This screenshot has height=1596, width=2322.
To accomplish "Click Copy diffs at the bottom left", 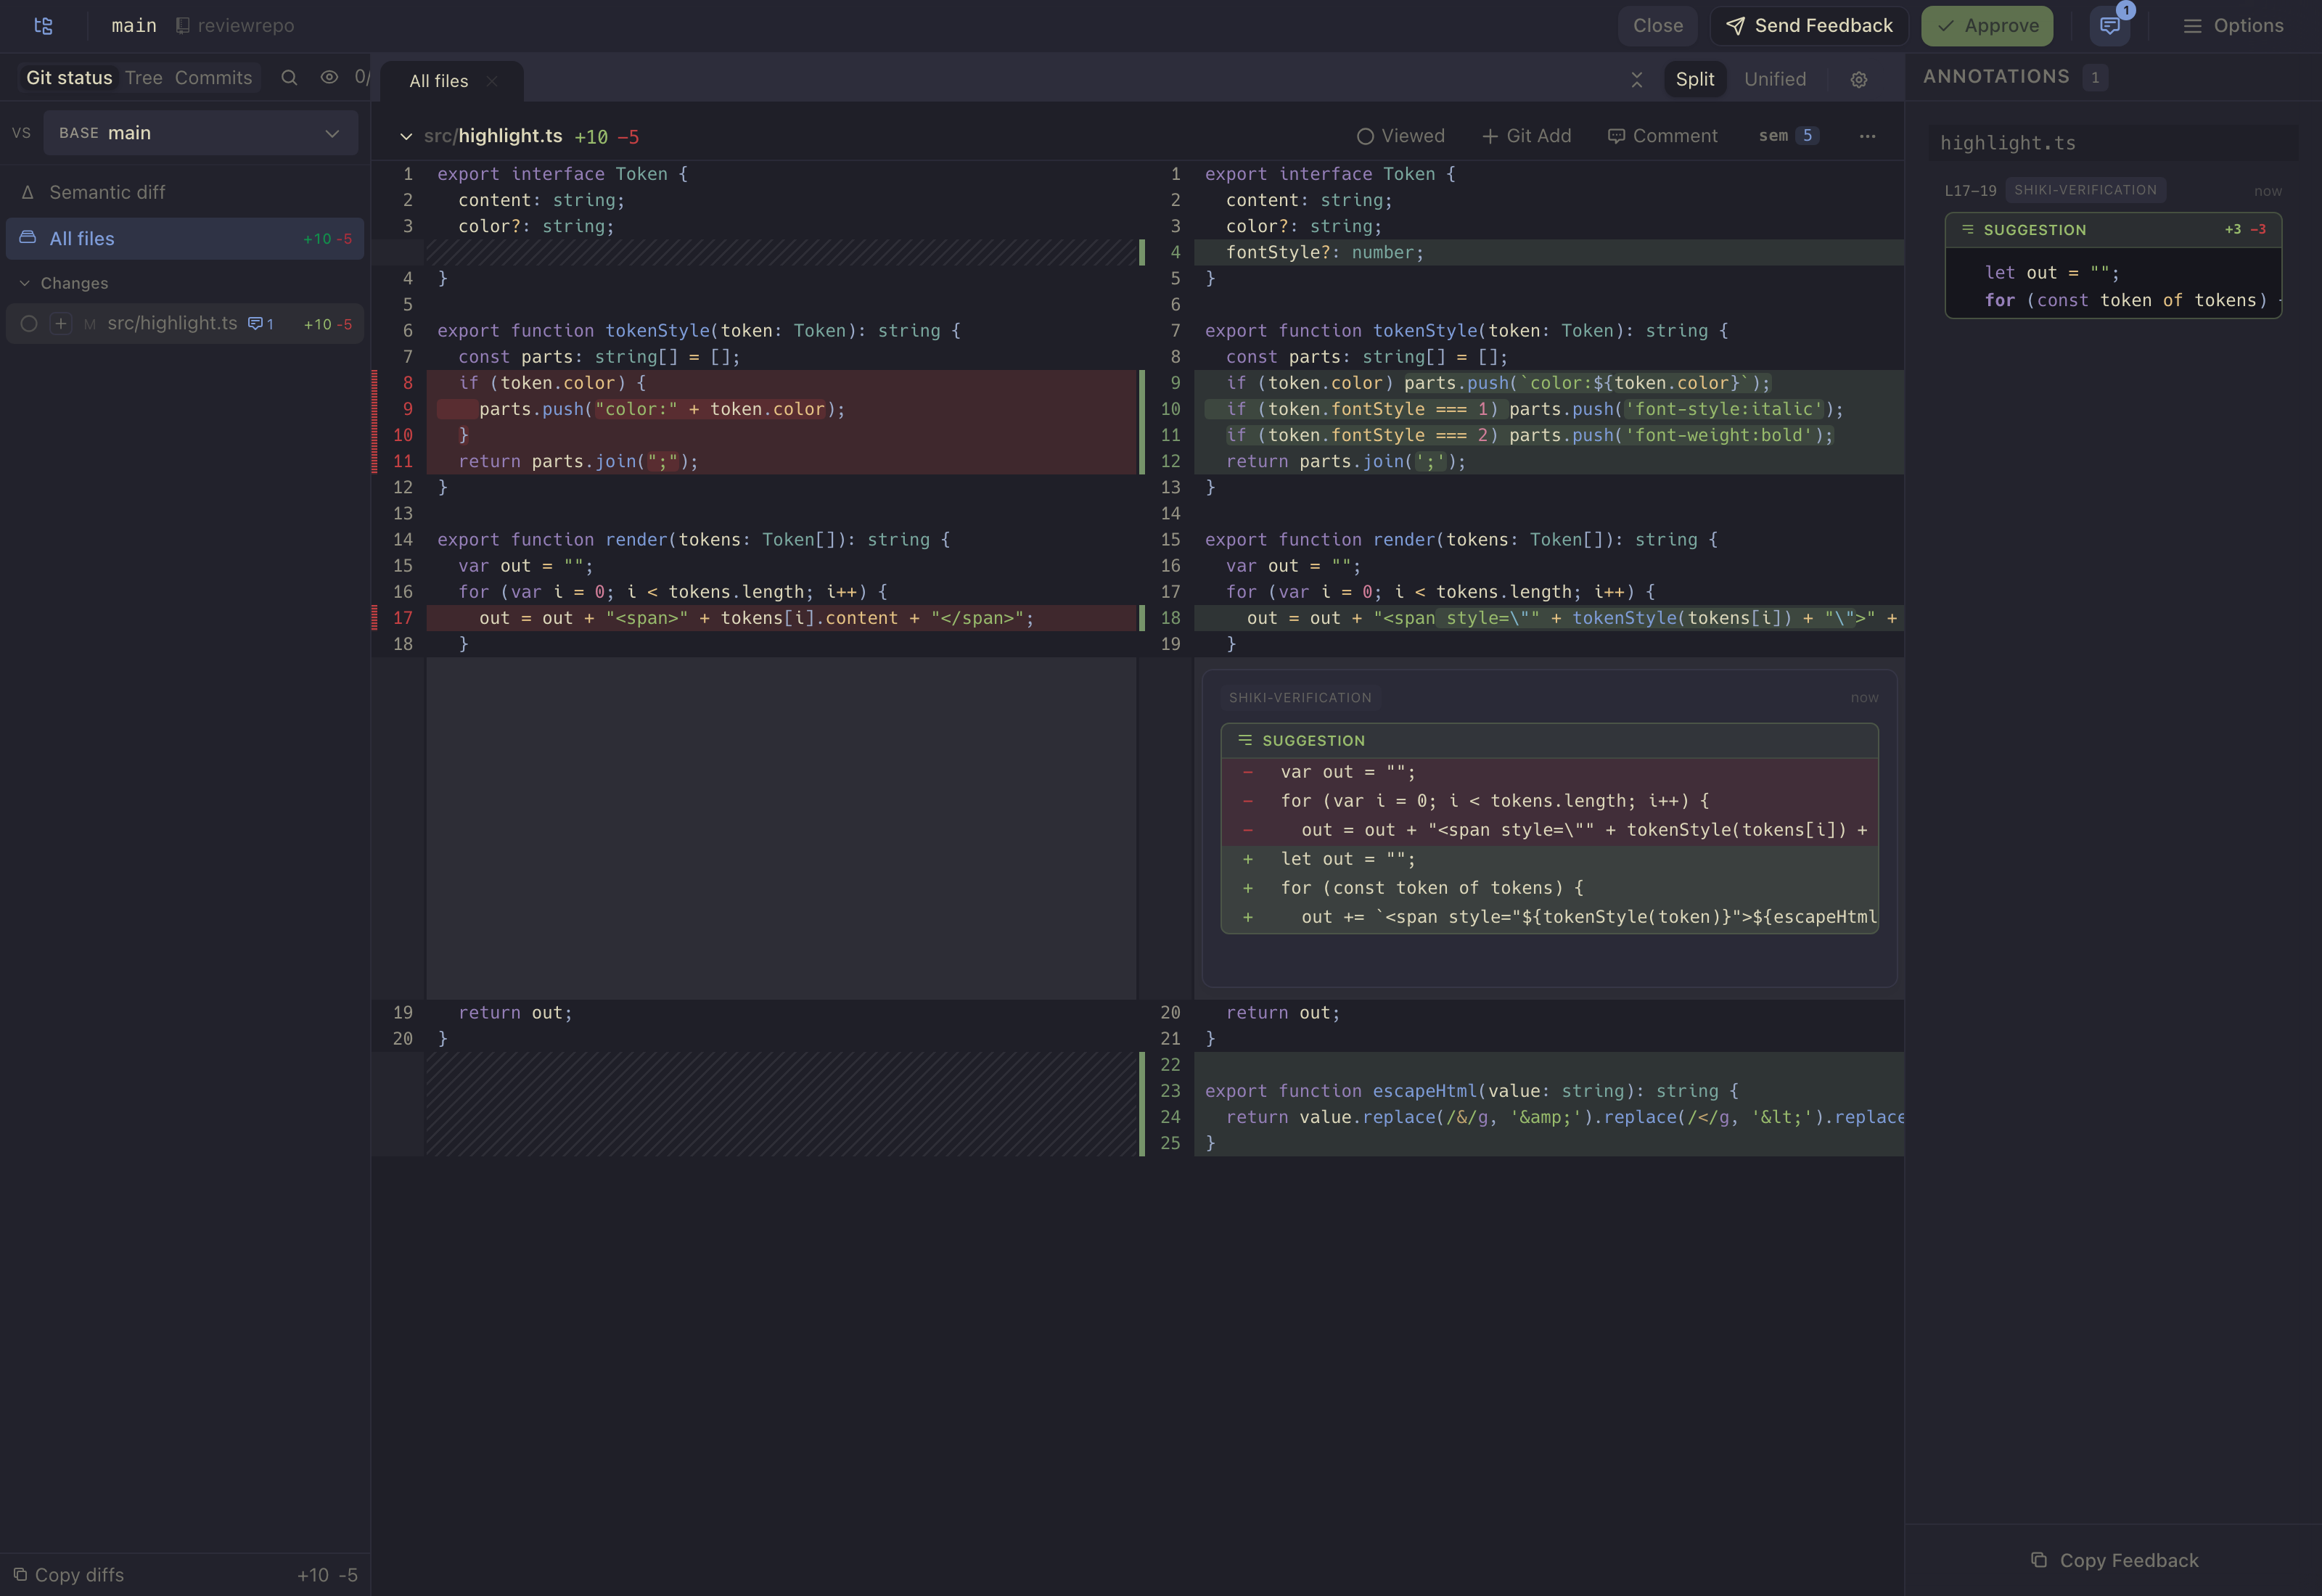I will pyautogui.click(x=69, y=1575).
